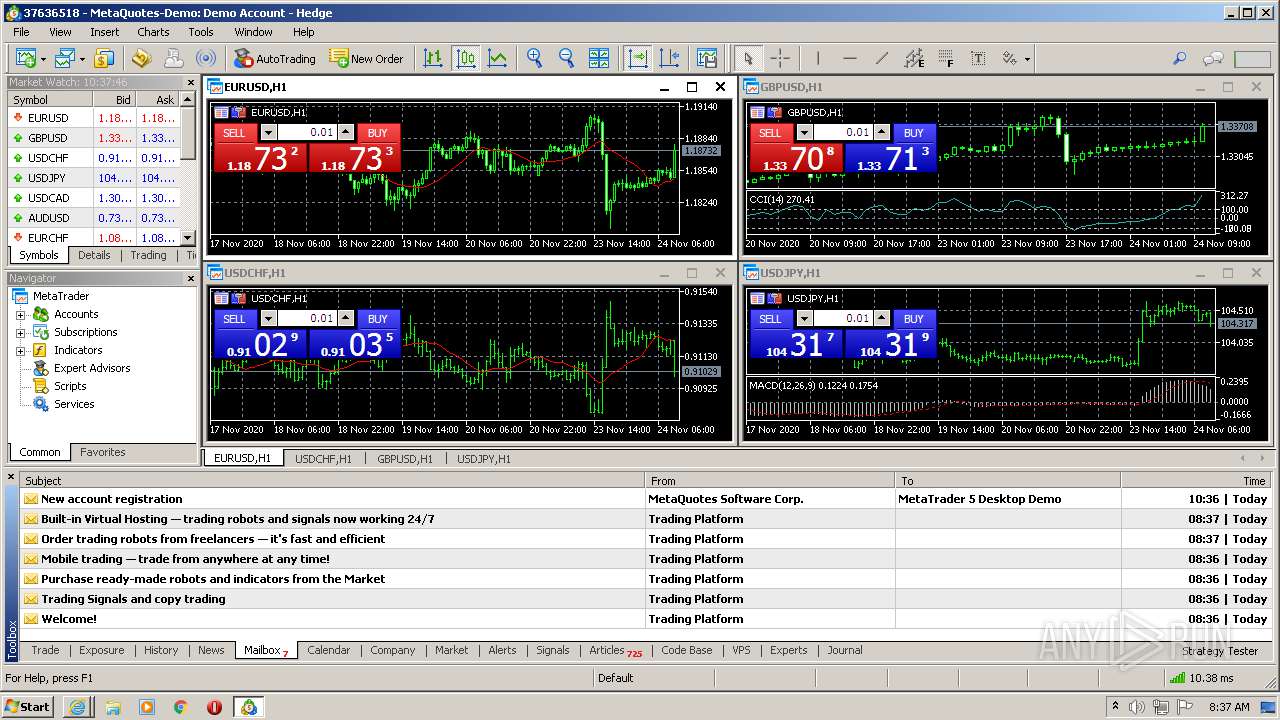The height and width of the screenshot is (720, 1280).
Task: Click the Navigator toolbar icon
Action: (x=141, y=59)
